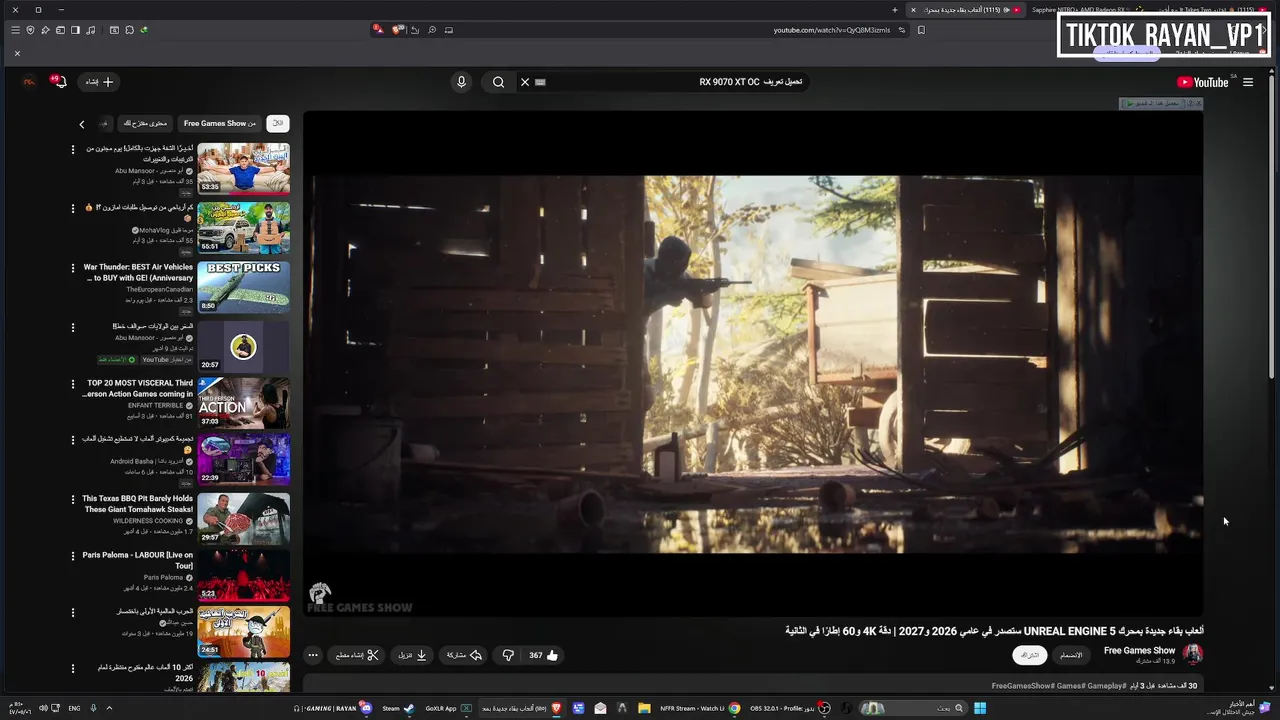The image size is (1280, 720).
Task: Toggle browser sidebar panel icon
Action: [x=75, y=30]
